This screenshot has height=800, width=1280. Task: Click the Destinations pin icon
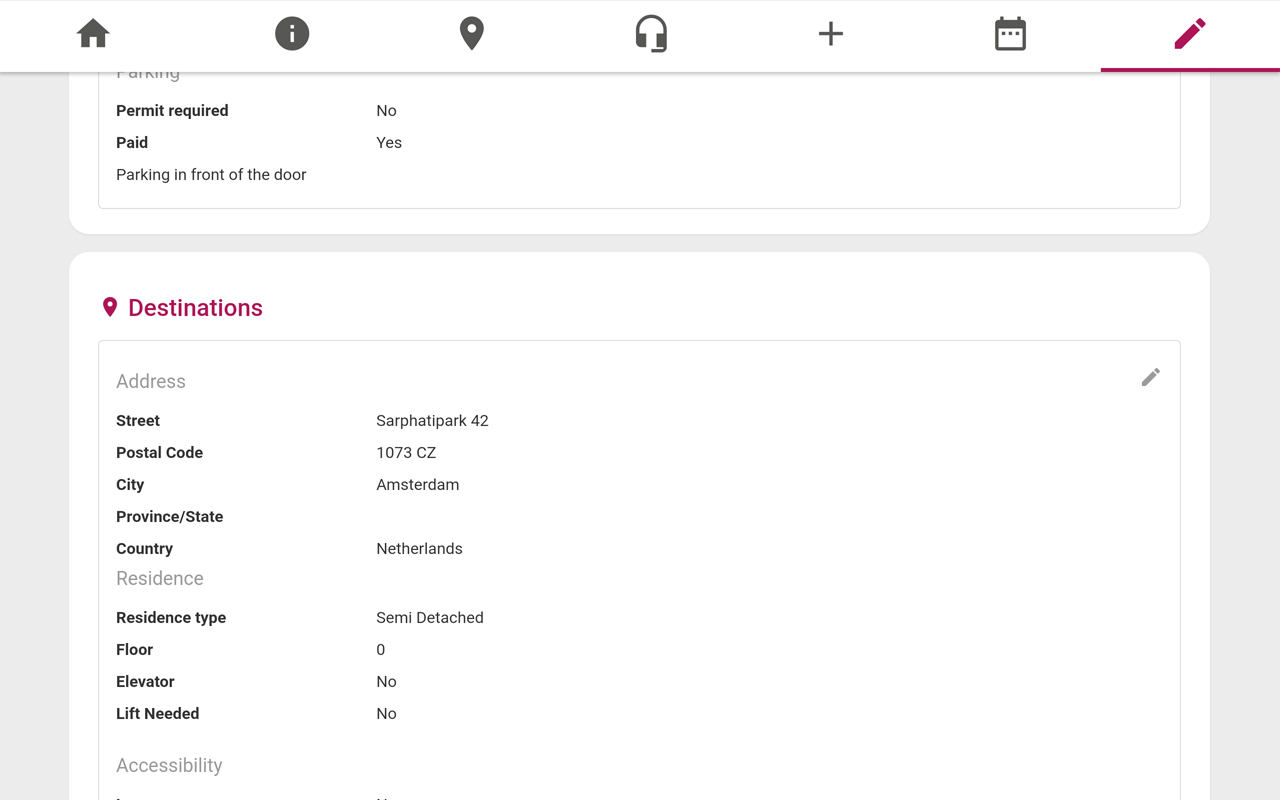coord(110,308)
